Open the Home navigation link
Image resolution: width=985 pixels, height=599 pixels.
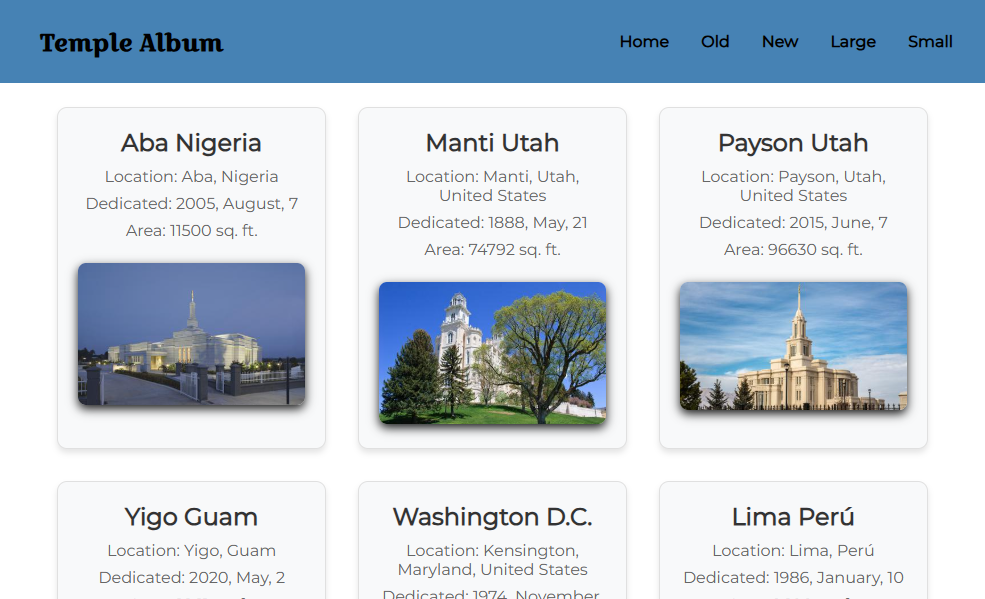pos(644,42)
